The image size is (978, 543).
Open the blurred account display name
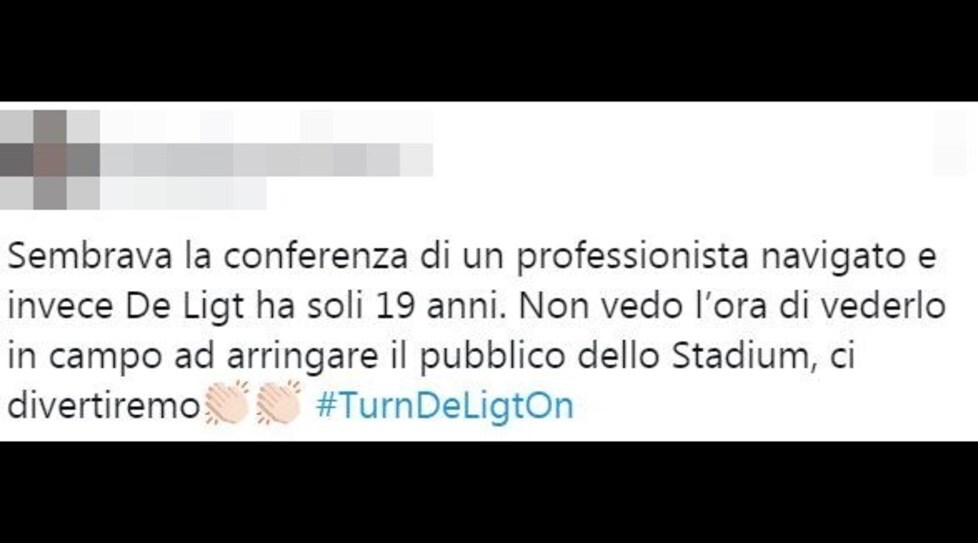(x=266, y=160)
